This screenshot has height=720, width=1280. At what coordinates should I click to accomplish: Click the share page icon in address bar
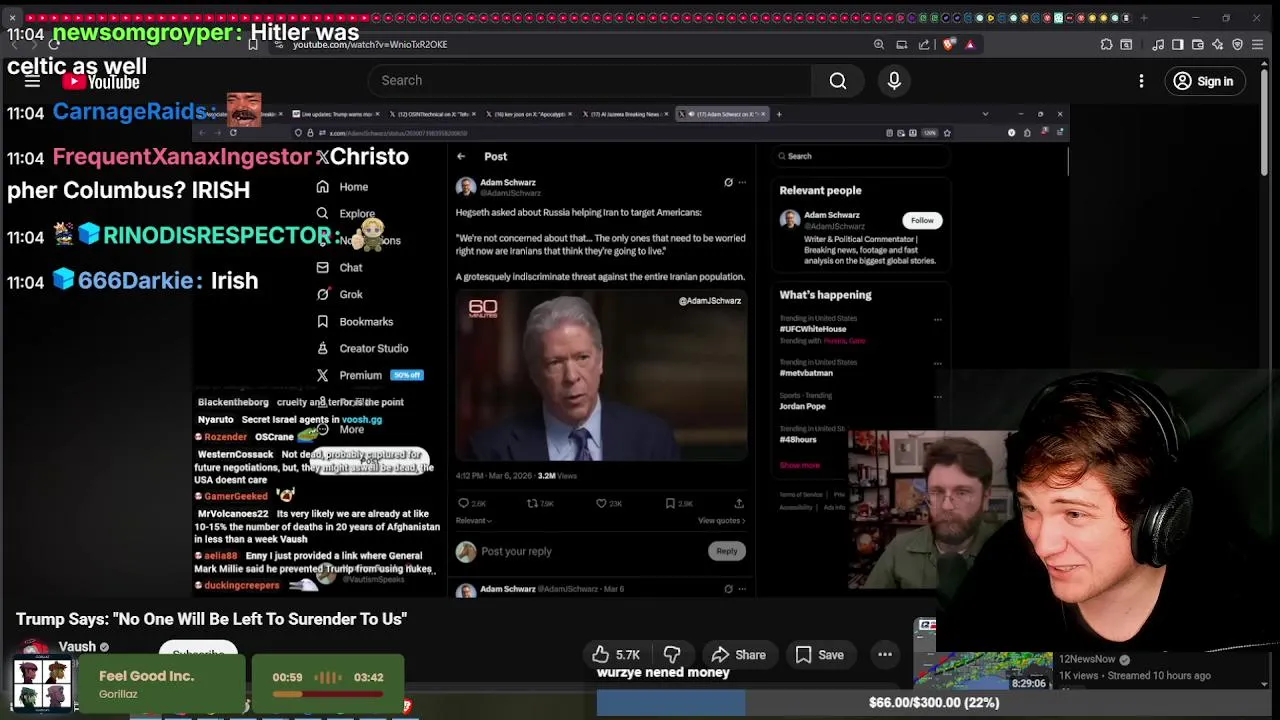(924, 44)
